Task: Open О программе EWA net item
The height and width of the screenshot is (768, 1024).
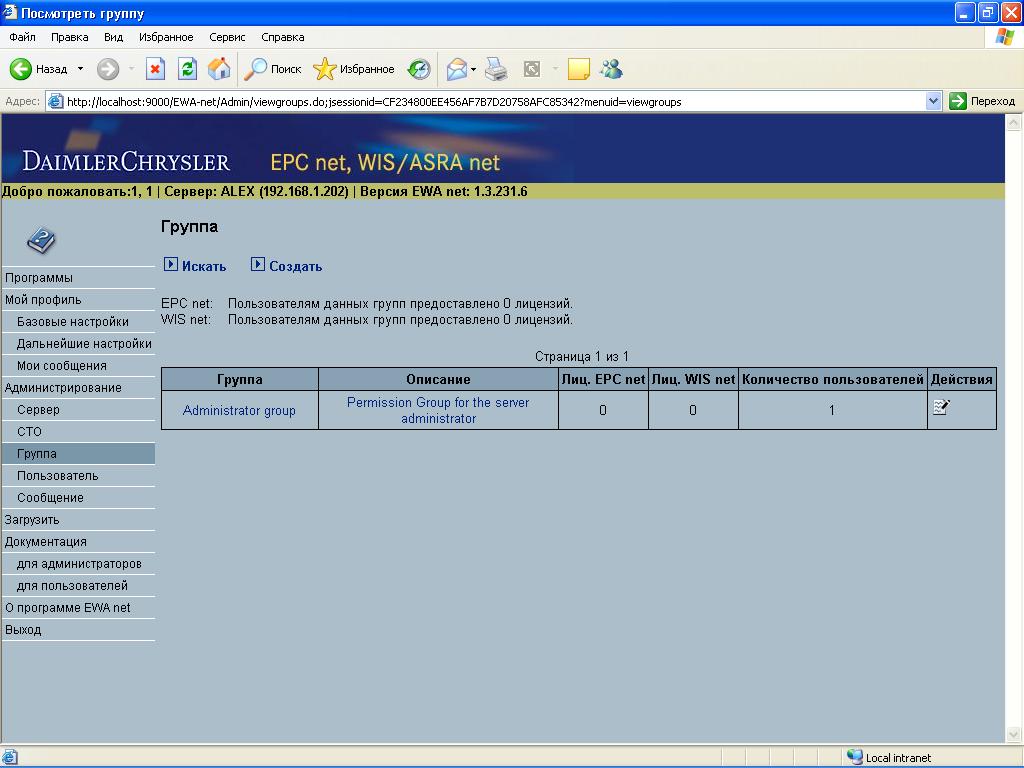Action: pos(78,607)
